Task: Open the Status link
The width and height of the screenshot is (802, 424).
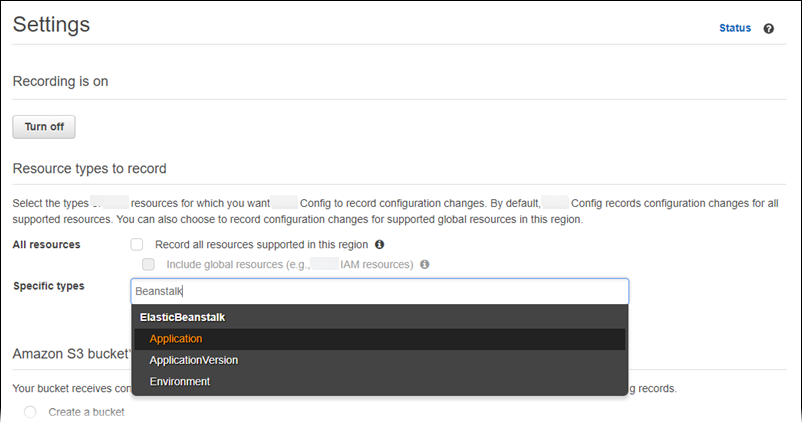Action: coord(734,28)
